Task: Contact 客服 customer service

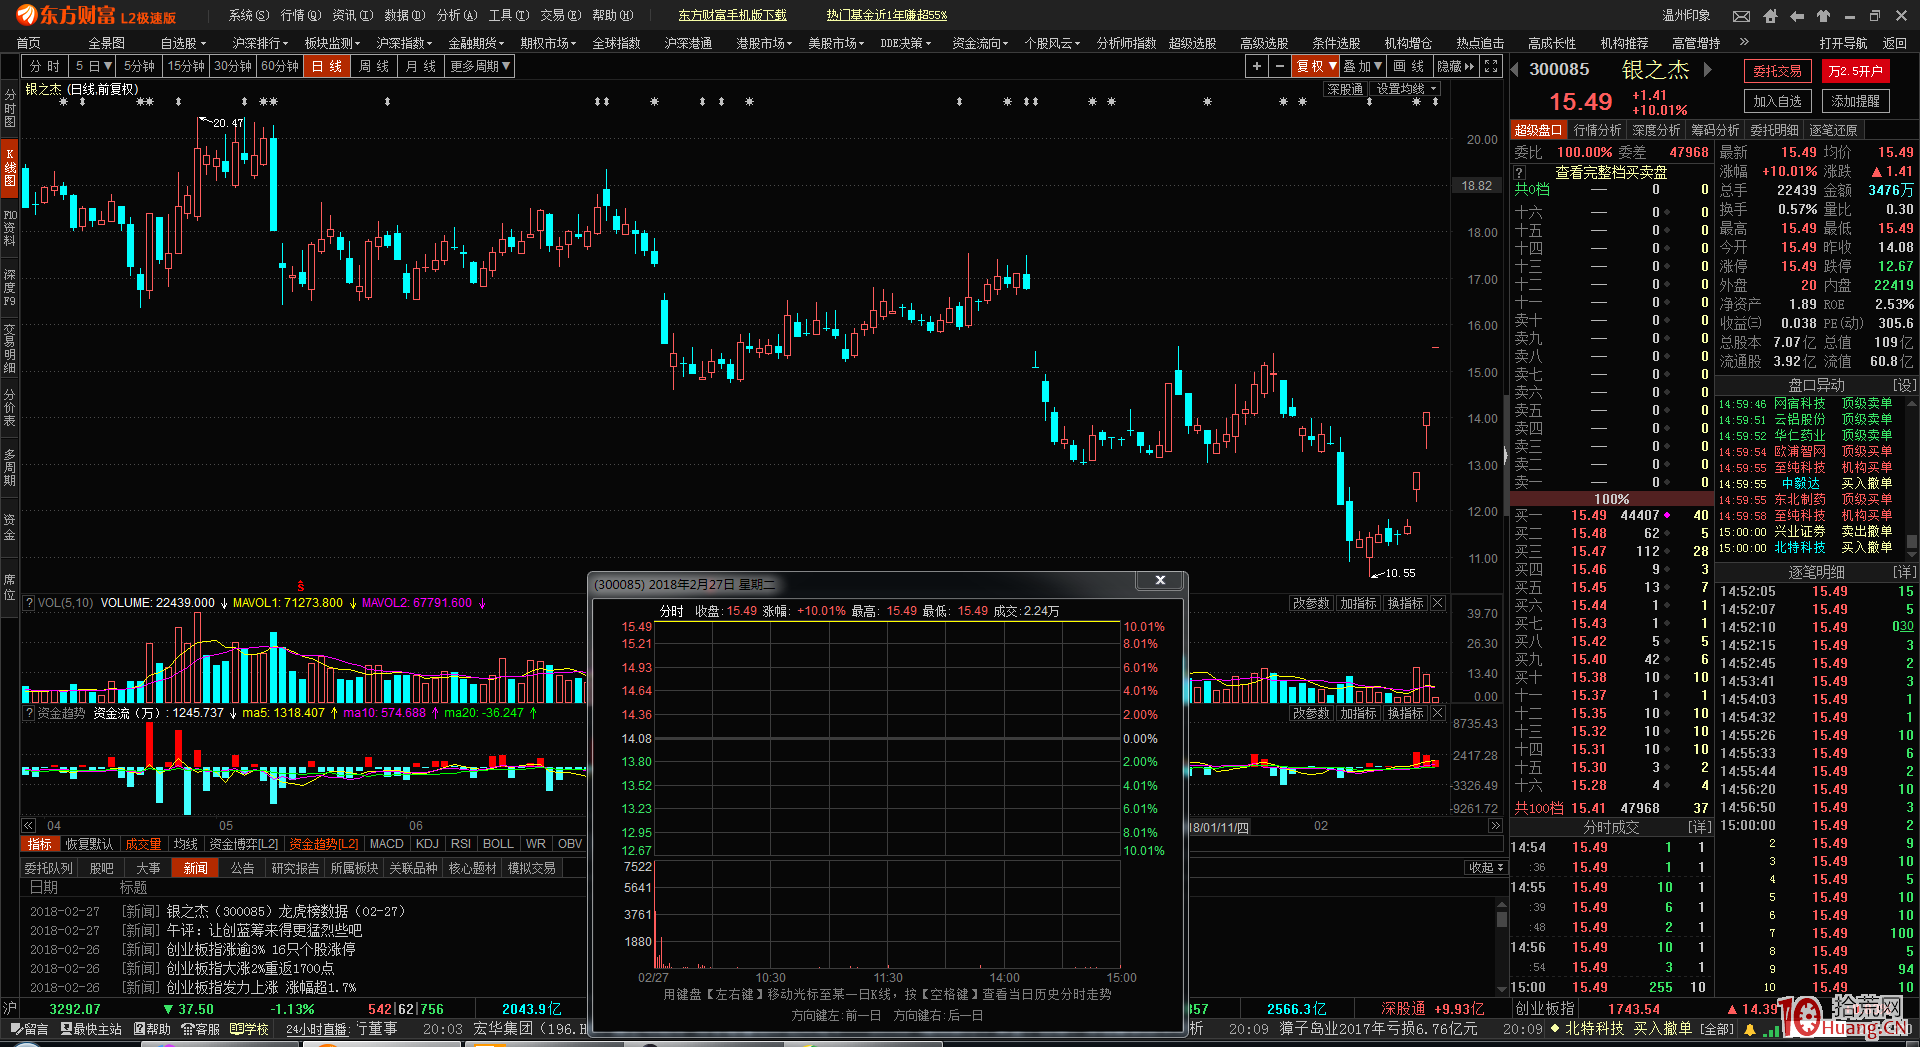Action: tap(200, 1028)
